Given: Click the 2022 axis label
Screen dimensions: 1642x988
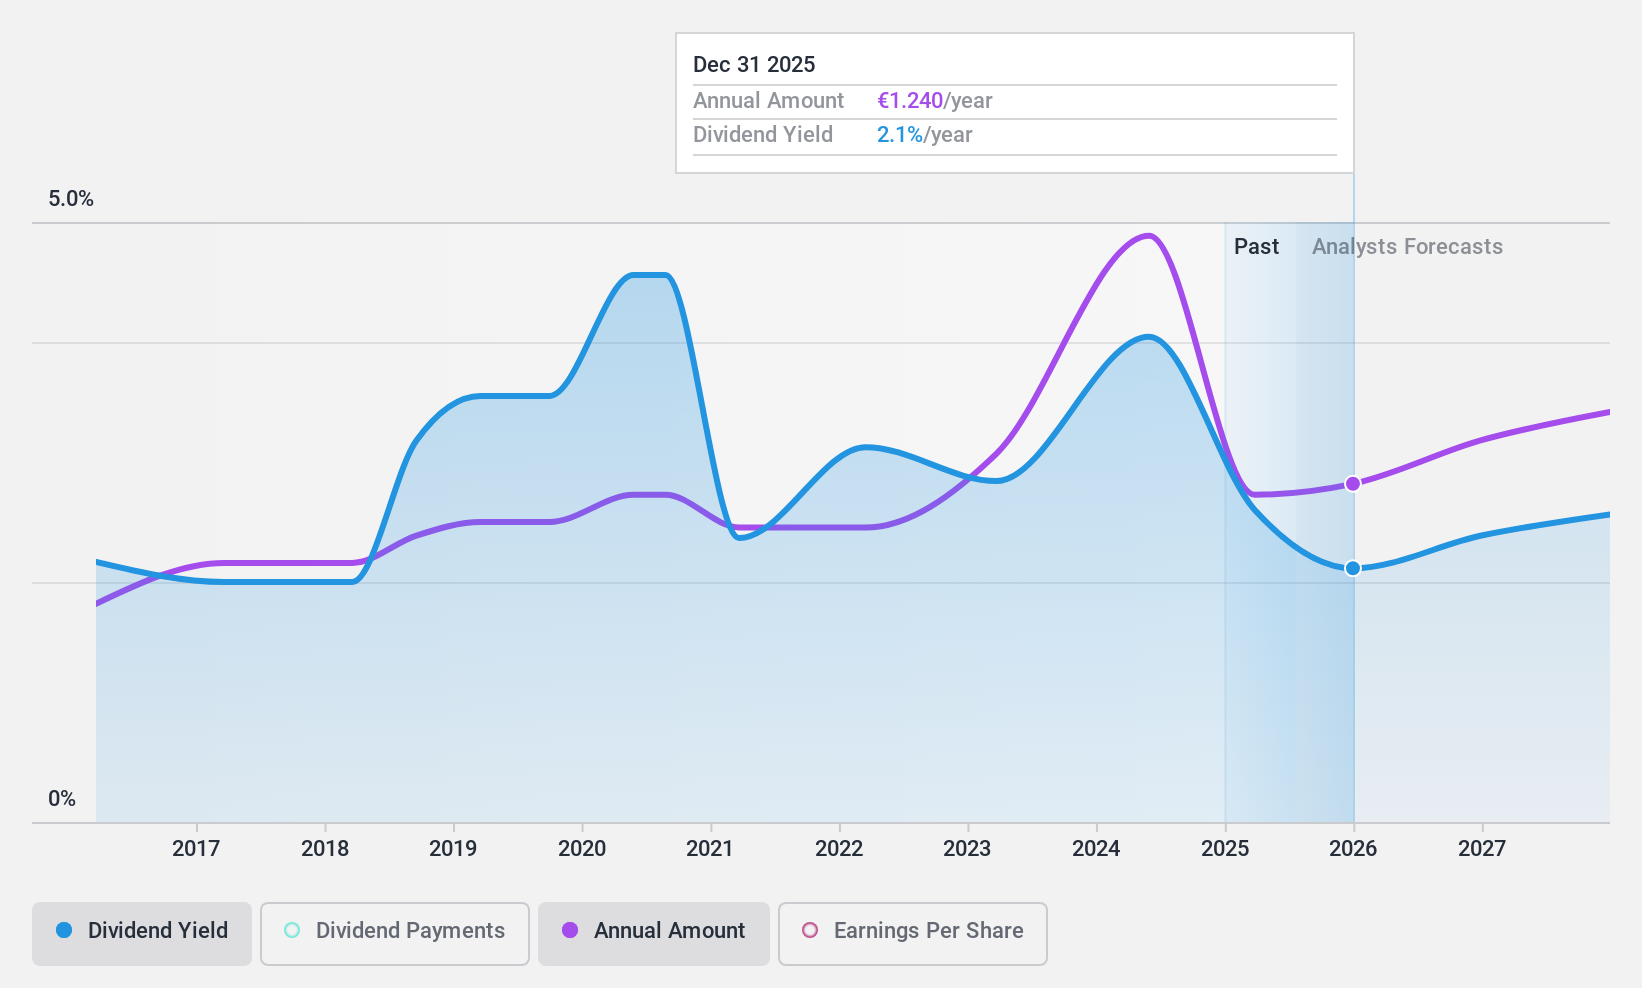Looking at the screenshot, I should (839, 849).
